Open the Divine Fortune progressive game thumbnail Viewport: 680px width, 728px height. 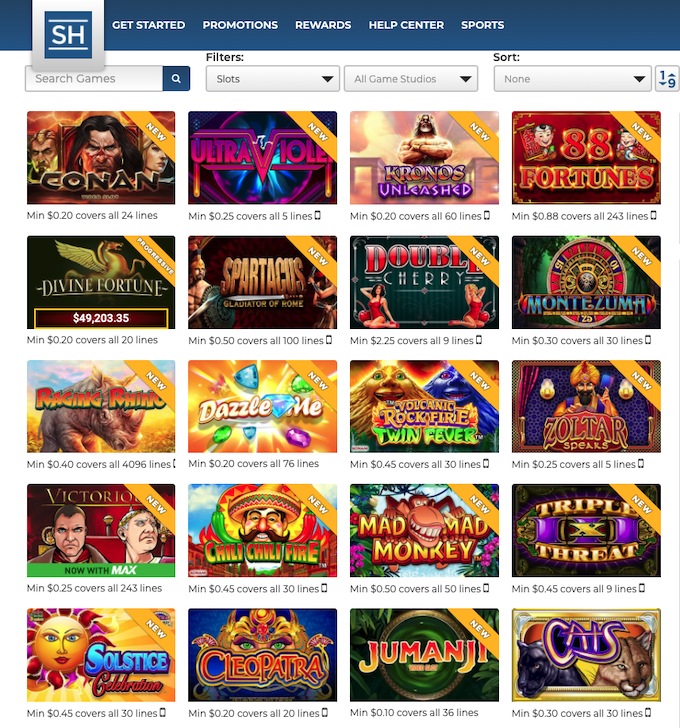[101, 282]
